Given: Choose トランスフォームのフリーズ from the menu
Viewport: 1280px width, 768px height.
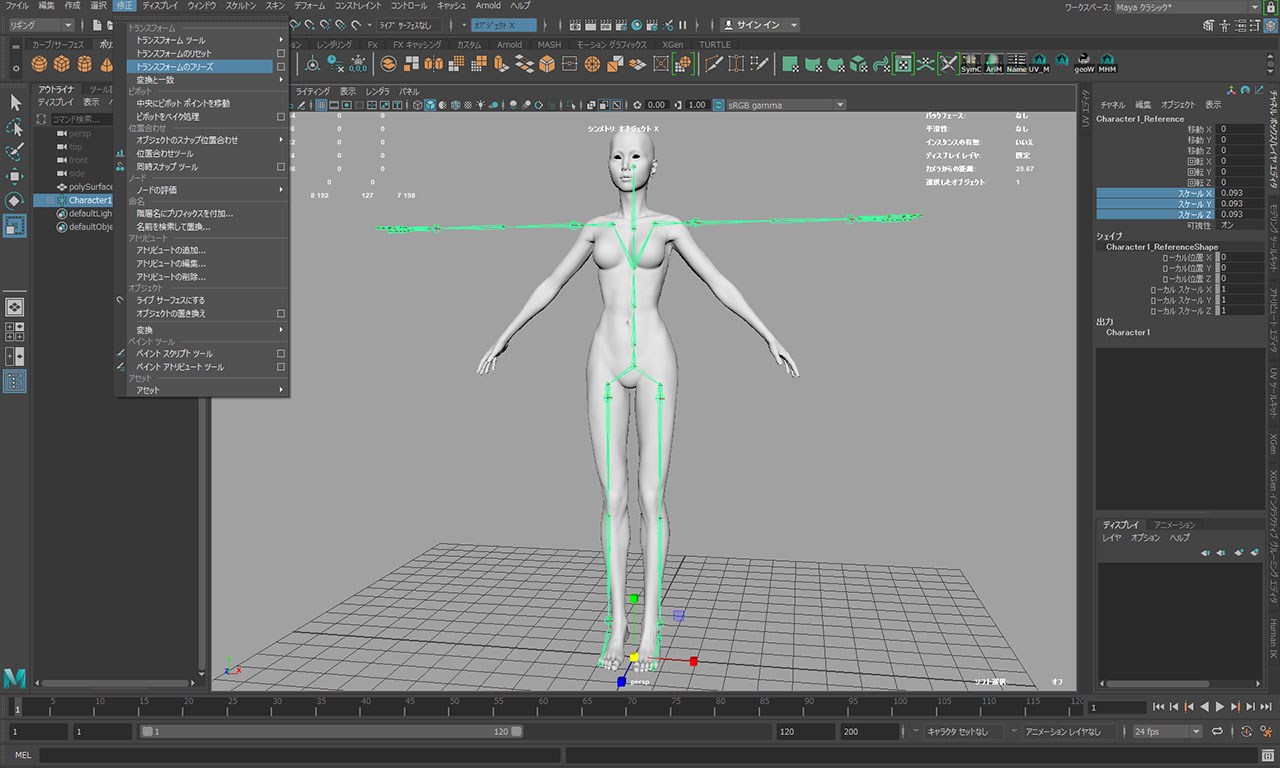Looking at the screenshot, I should tap(175, 66).
